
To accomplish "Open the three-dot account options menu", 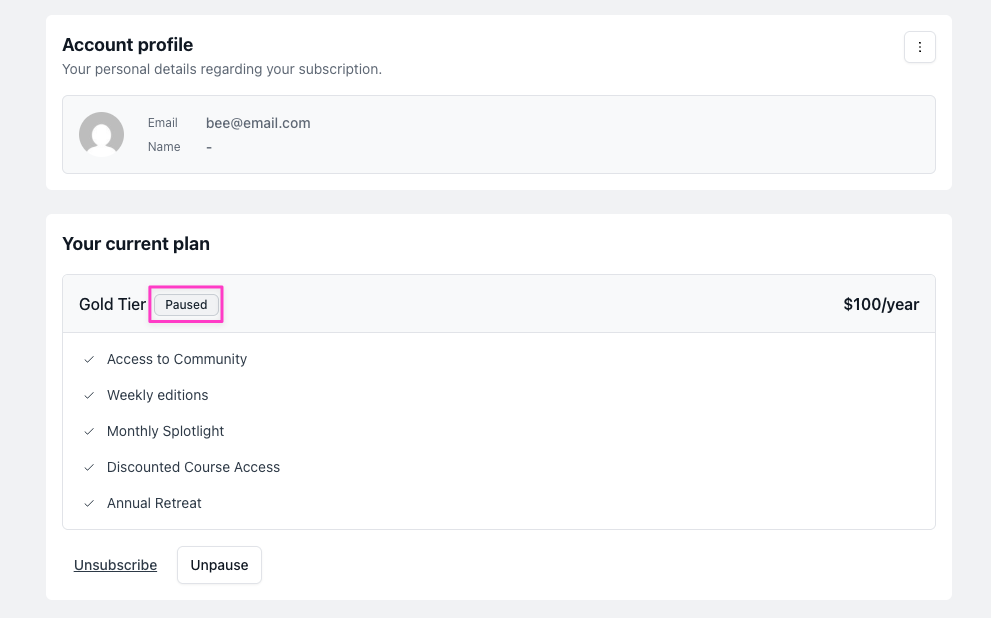I will coord(919,48).
